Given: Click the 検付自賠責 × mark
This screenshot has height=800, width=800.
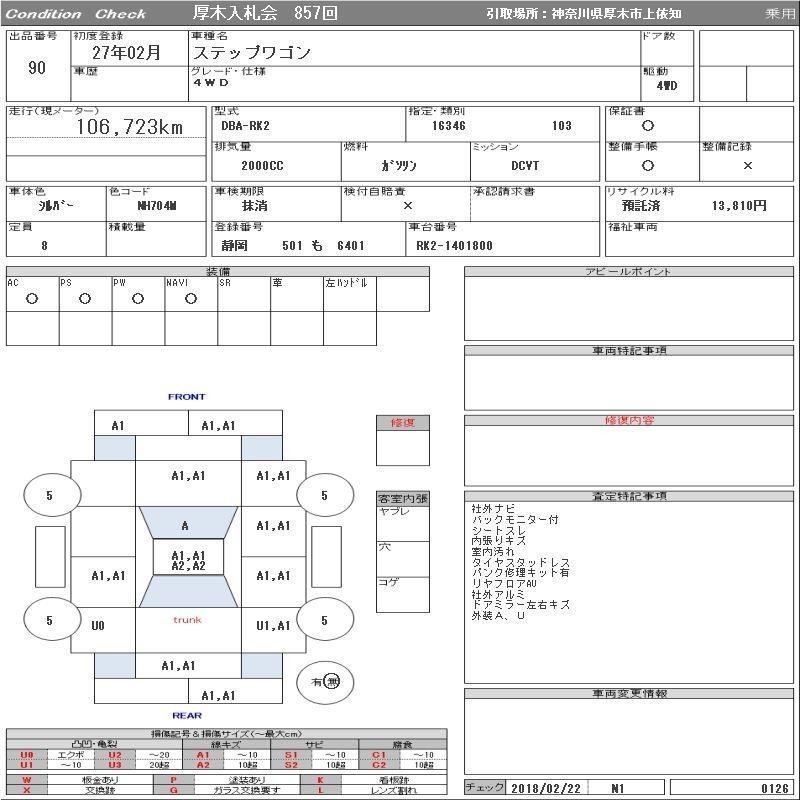Looking at the screenshot, I should pos(408,205).
